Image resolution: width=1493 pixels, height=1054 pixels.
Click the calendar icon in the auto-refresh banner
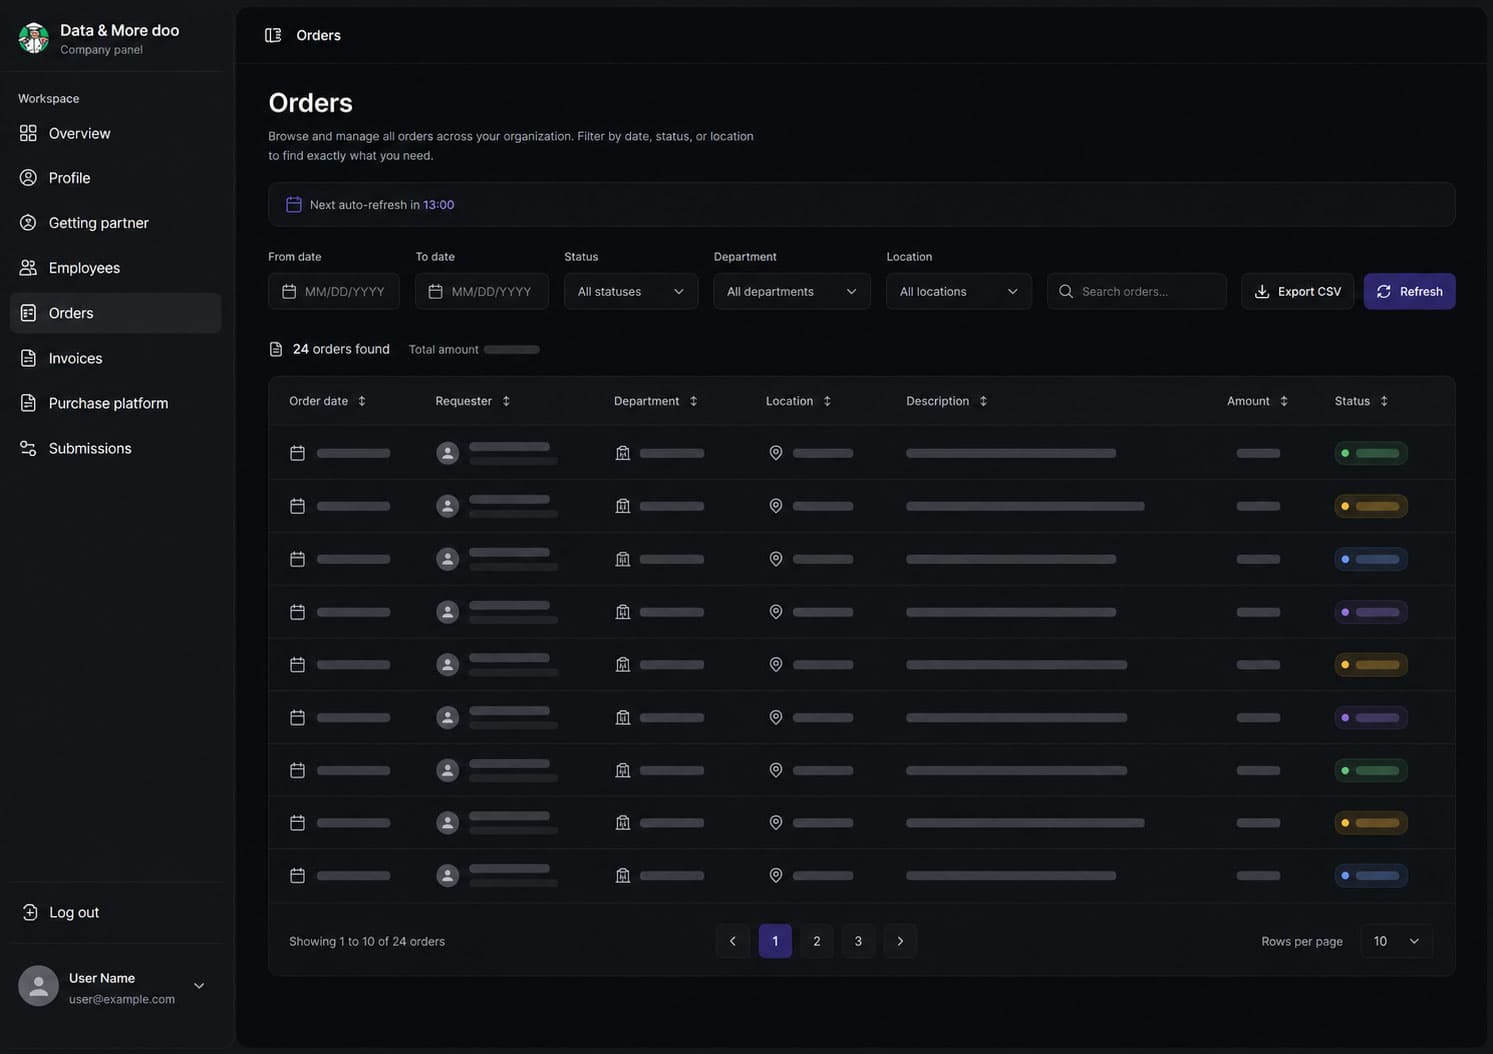coord(294,204)
